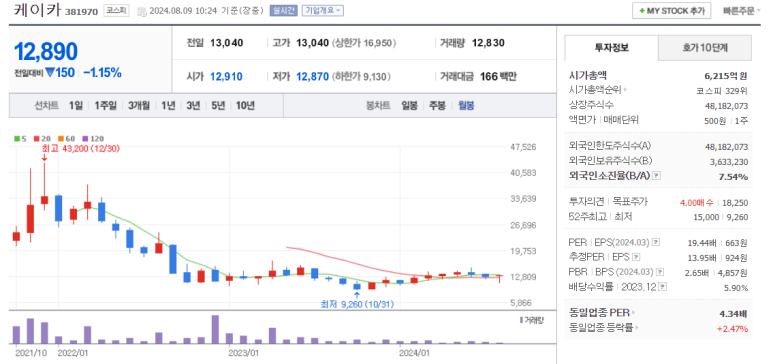
Task: Click the down-triangle icon before 150 change
Action: click(x=50, y=73)
